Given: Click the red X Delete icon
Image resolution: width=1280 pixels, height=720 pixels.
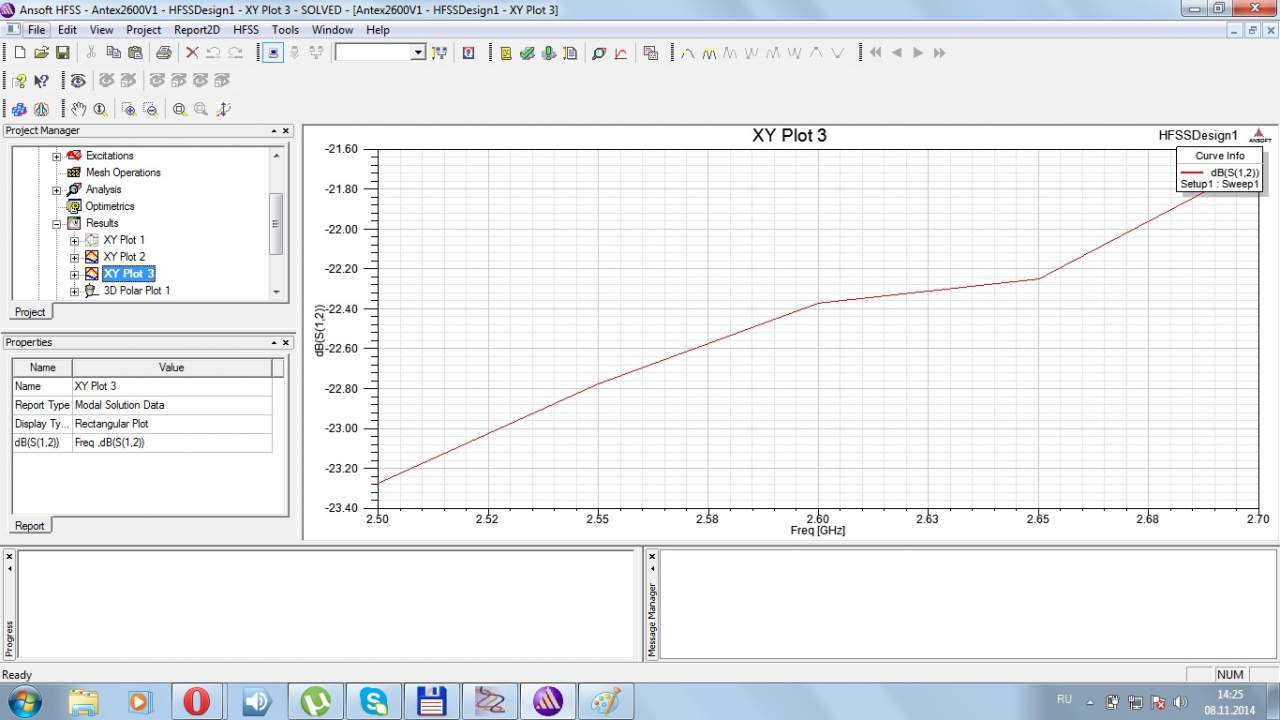Looking at the screenshot, I should click(192, 53).
